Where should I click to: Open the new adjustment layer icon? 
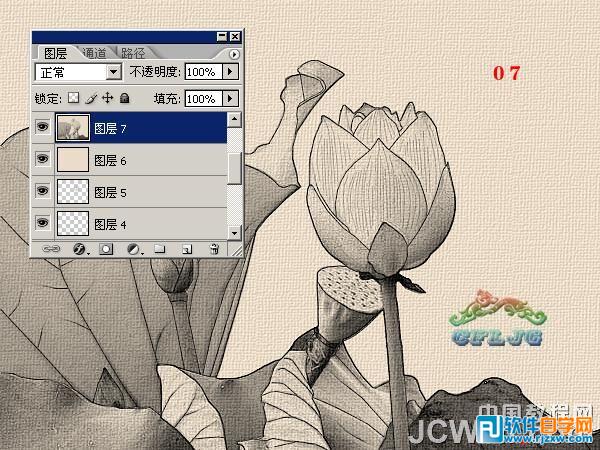pos(134,249)
